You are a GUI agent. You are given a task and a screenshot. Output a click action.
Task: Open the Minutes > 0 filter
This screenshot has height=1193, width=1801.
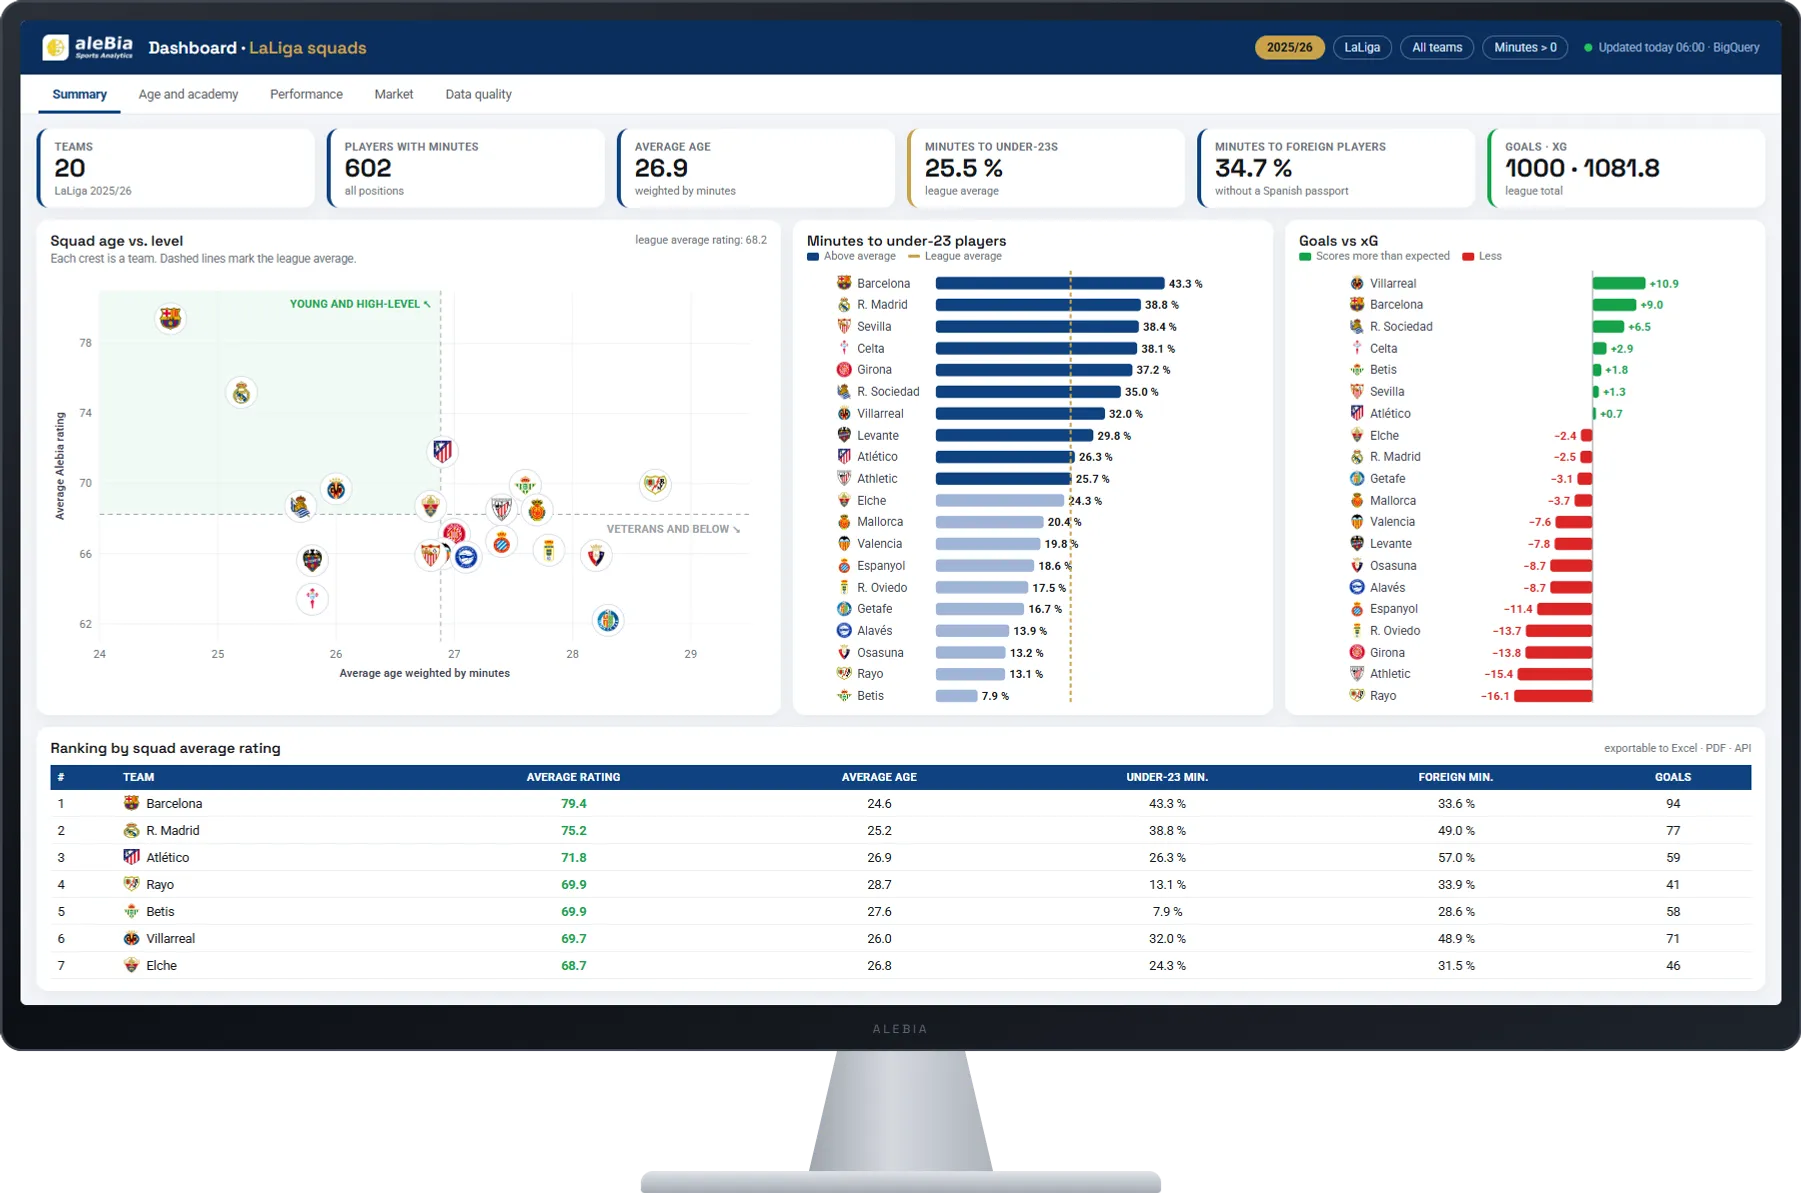[x=1525, y=47]
